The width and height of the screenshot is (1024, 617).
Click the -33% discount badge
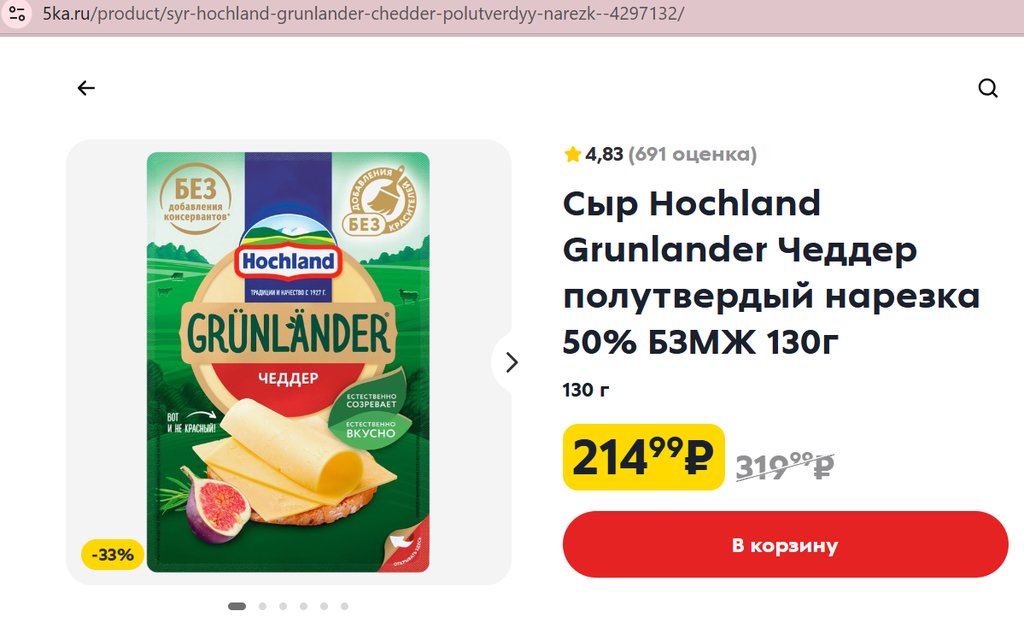(x=112, y=555)
